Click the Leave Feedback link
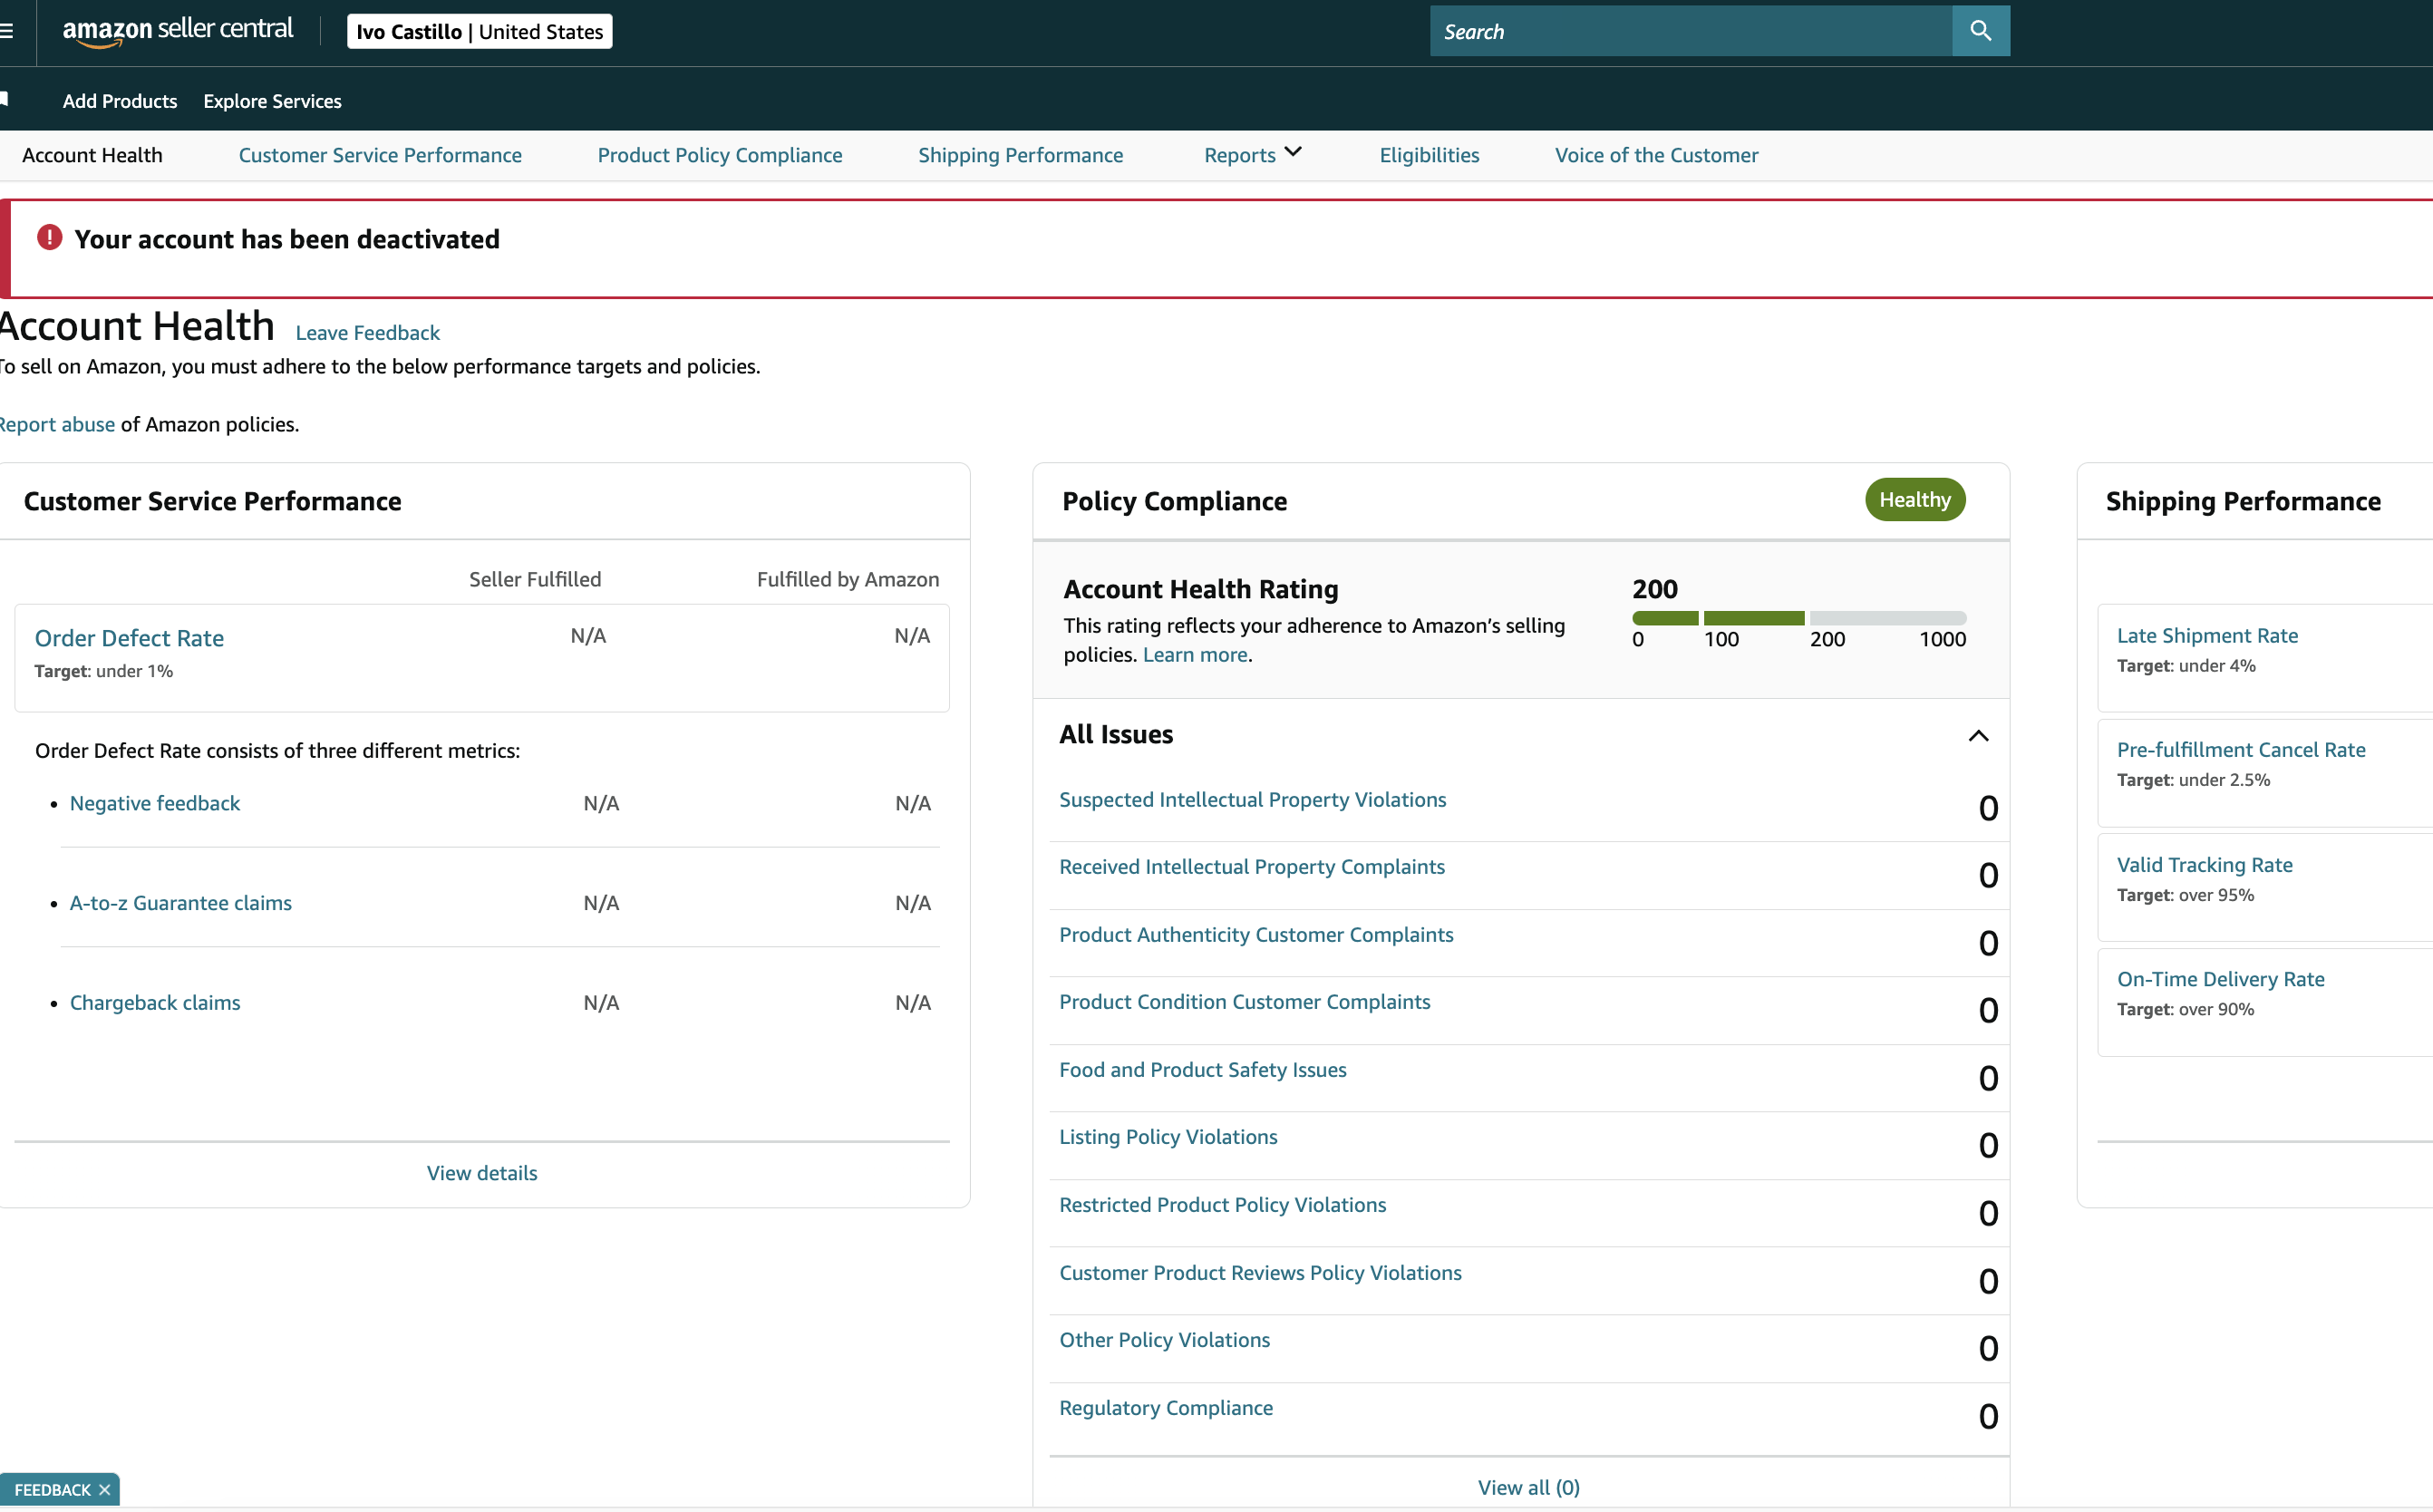Screen dimensions: 2433x1512 (x=367, y=332)
